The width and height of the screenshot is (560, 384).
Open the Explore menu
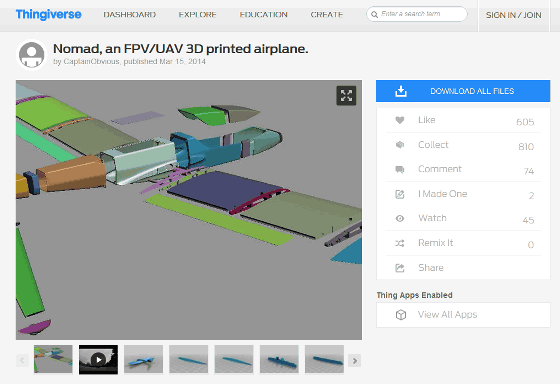click(x=198, y=15)
